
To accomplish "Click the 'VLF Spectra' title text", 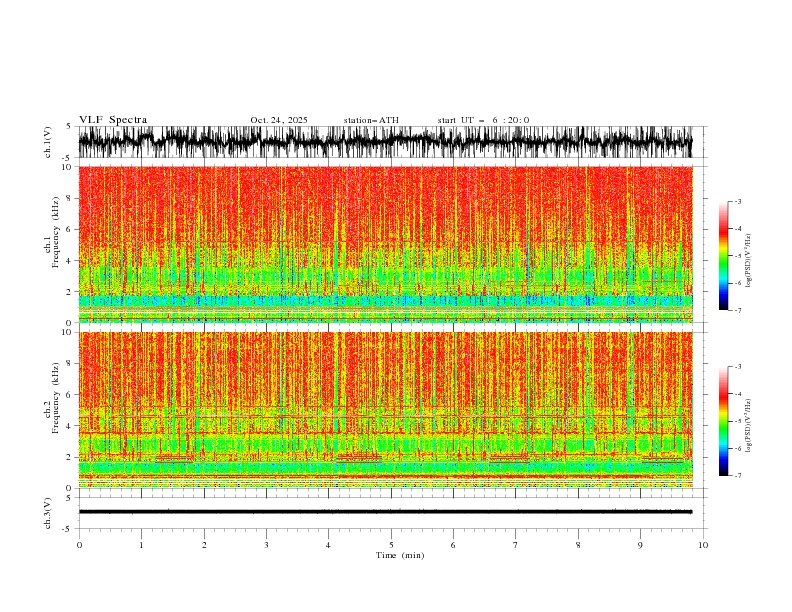I will tap(113, 120).
